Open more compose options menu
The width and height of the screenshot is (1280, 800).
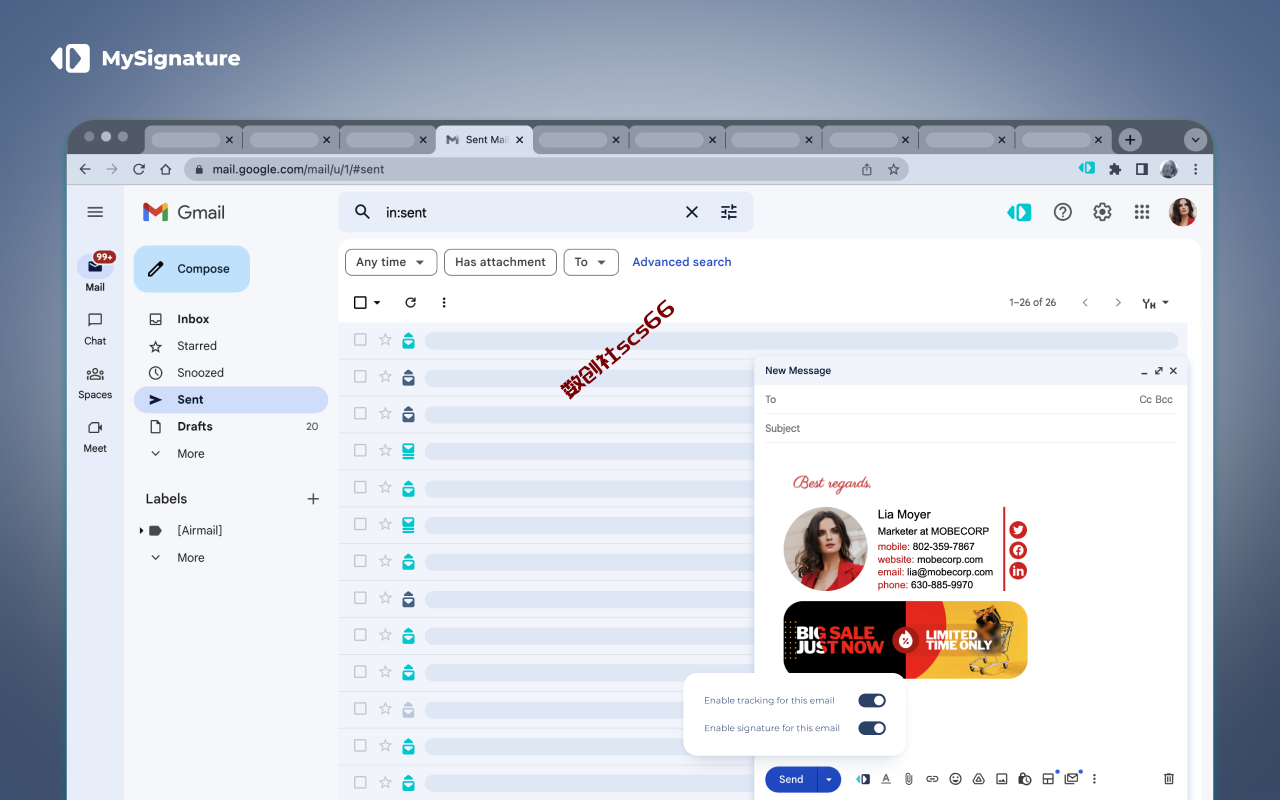click(x=1095, y=779)
